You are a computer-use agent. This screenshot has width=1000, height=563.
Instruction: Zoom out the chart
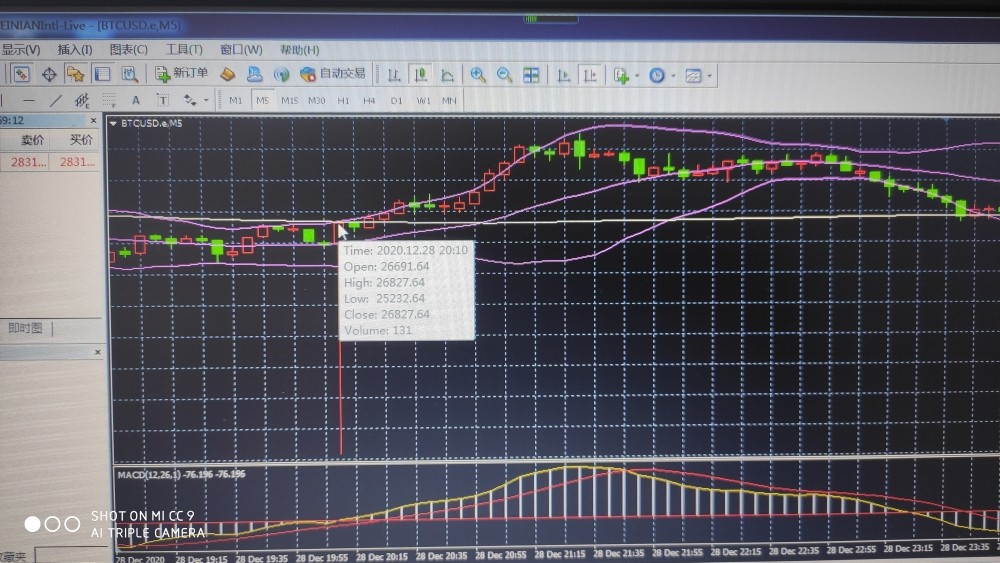tap(504, 75)
